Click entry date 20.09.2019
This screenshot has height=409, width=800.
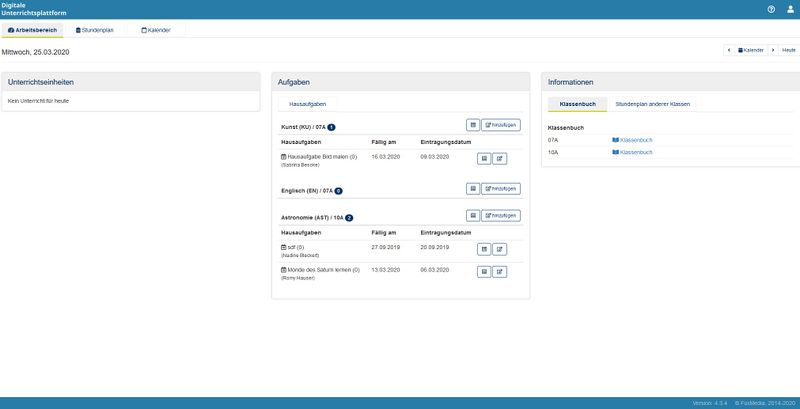coord(435,247)
